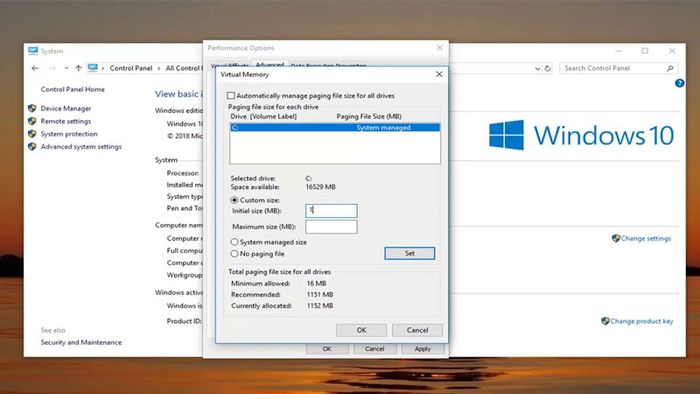Click the shield icon beside Advanced system settings
This screenshot has width=700, height=394.
pos(32,146)
